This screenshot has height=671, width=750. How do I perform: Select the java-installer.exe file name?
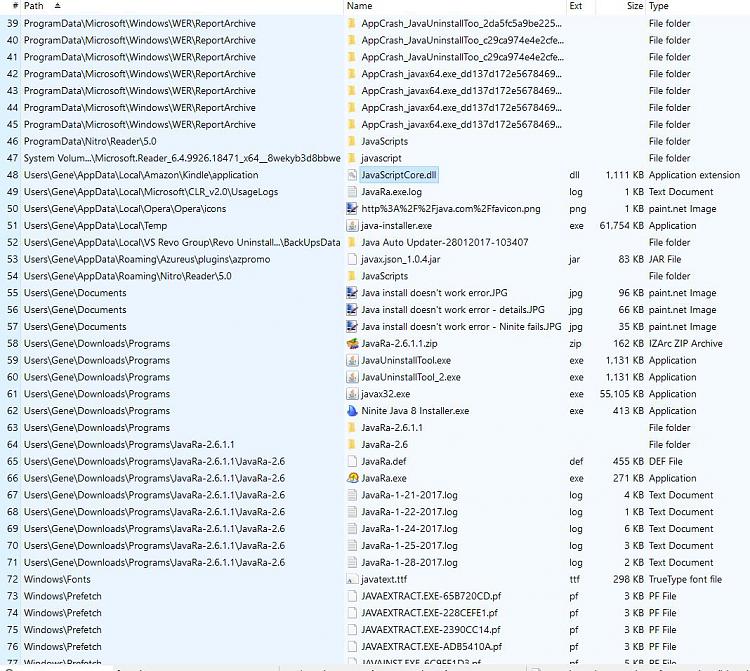point(397,225)
